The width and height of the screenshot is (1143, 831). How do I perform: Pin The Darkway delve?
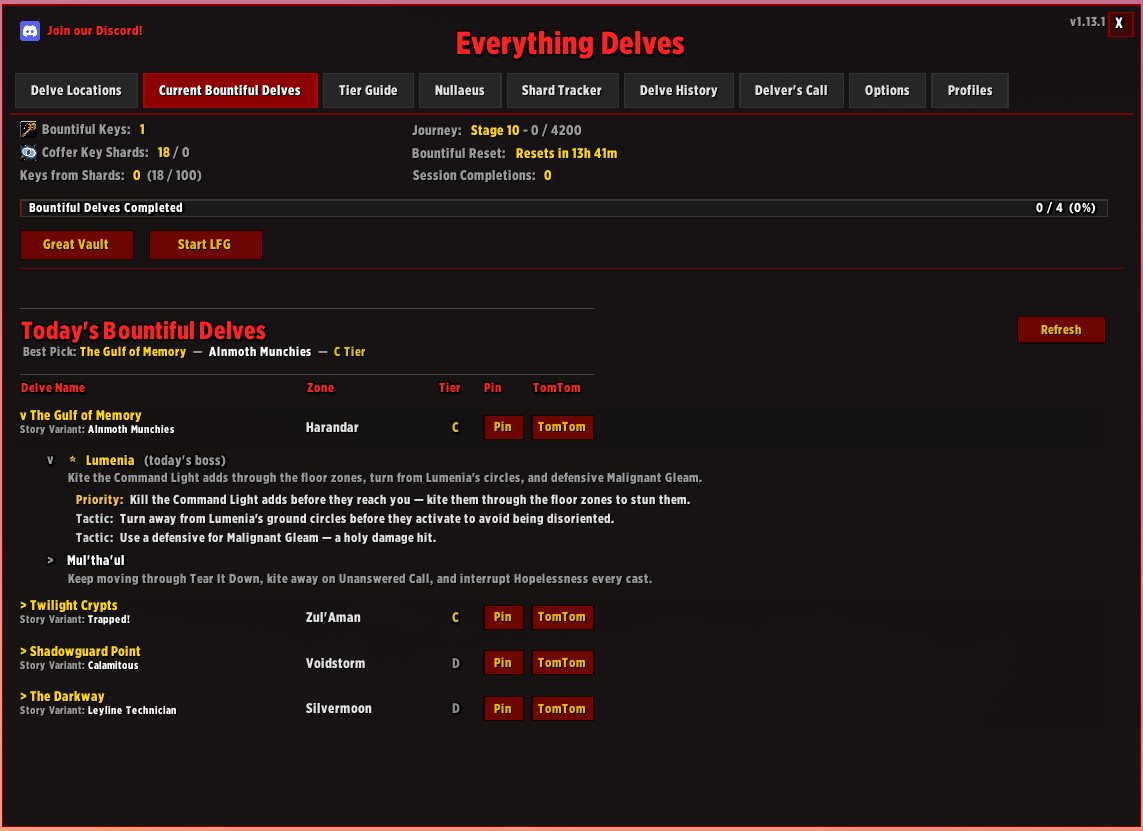(x=503, y=709)
